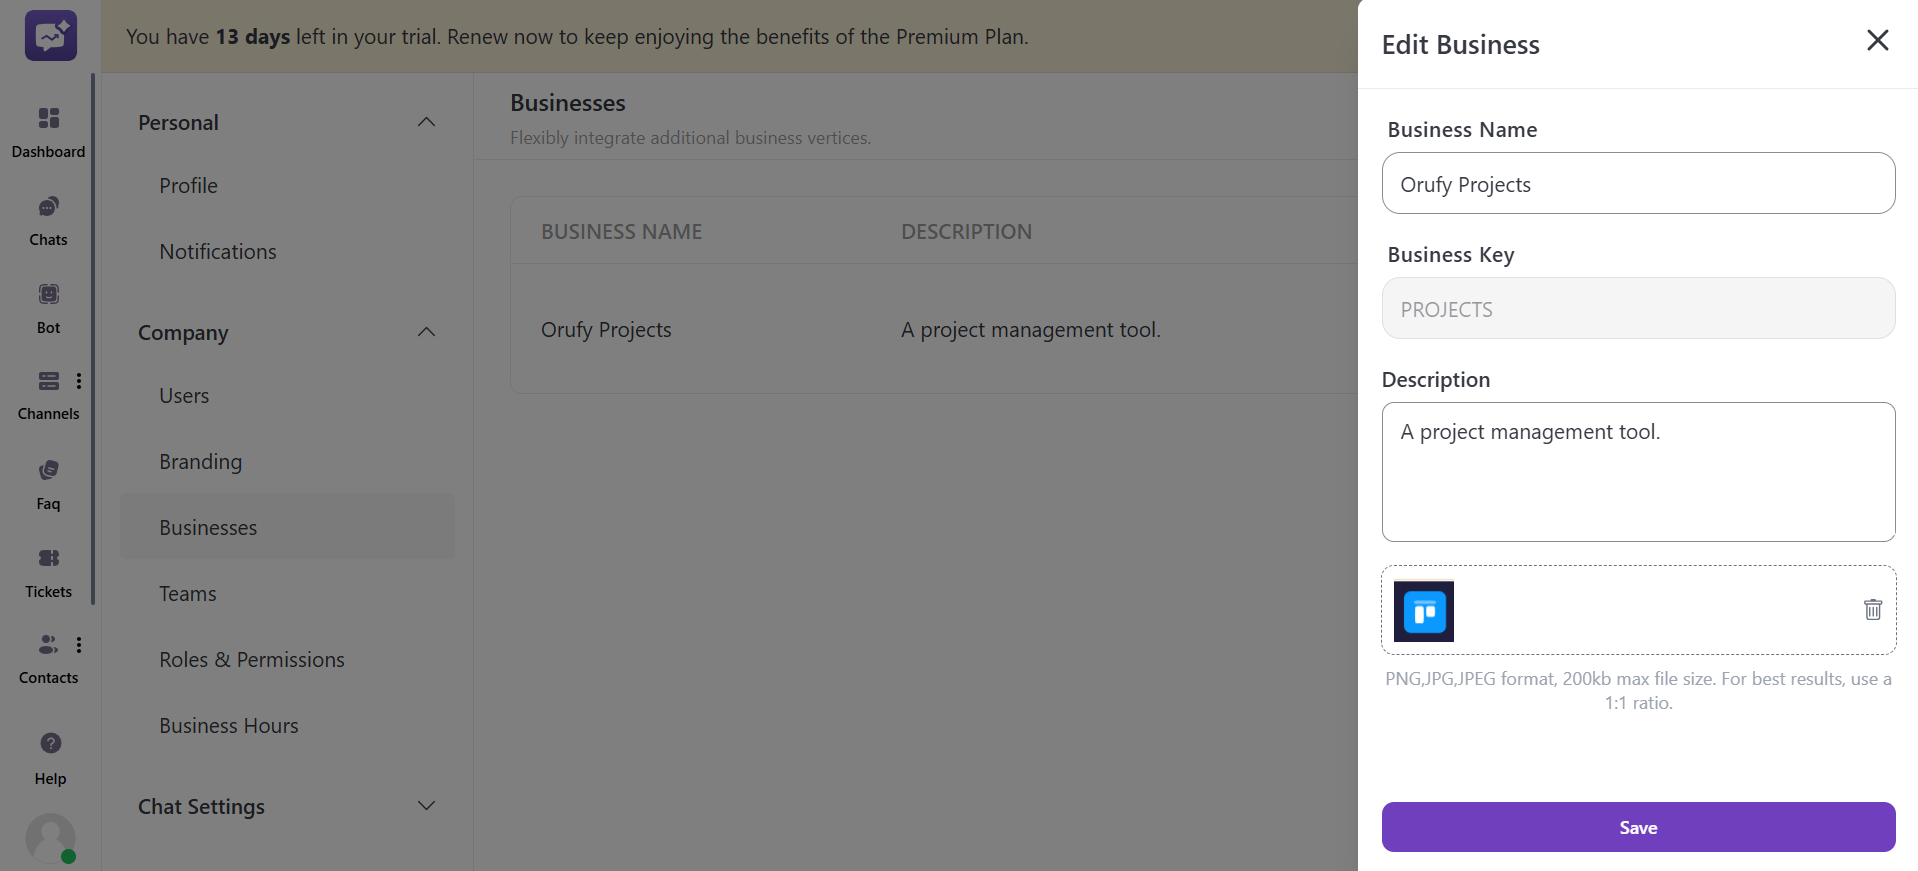Close the Edit Business panel

[1877, 40]
